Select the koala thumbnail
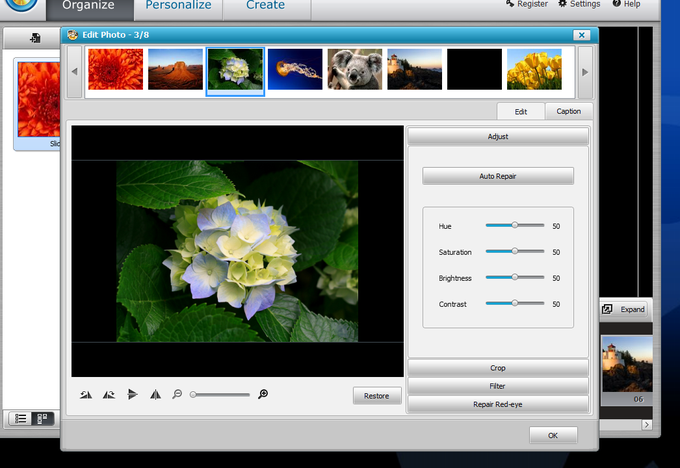 [355, 69]
